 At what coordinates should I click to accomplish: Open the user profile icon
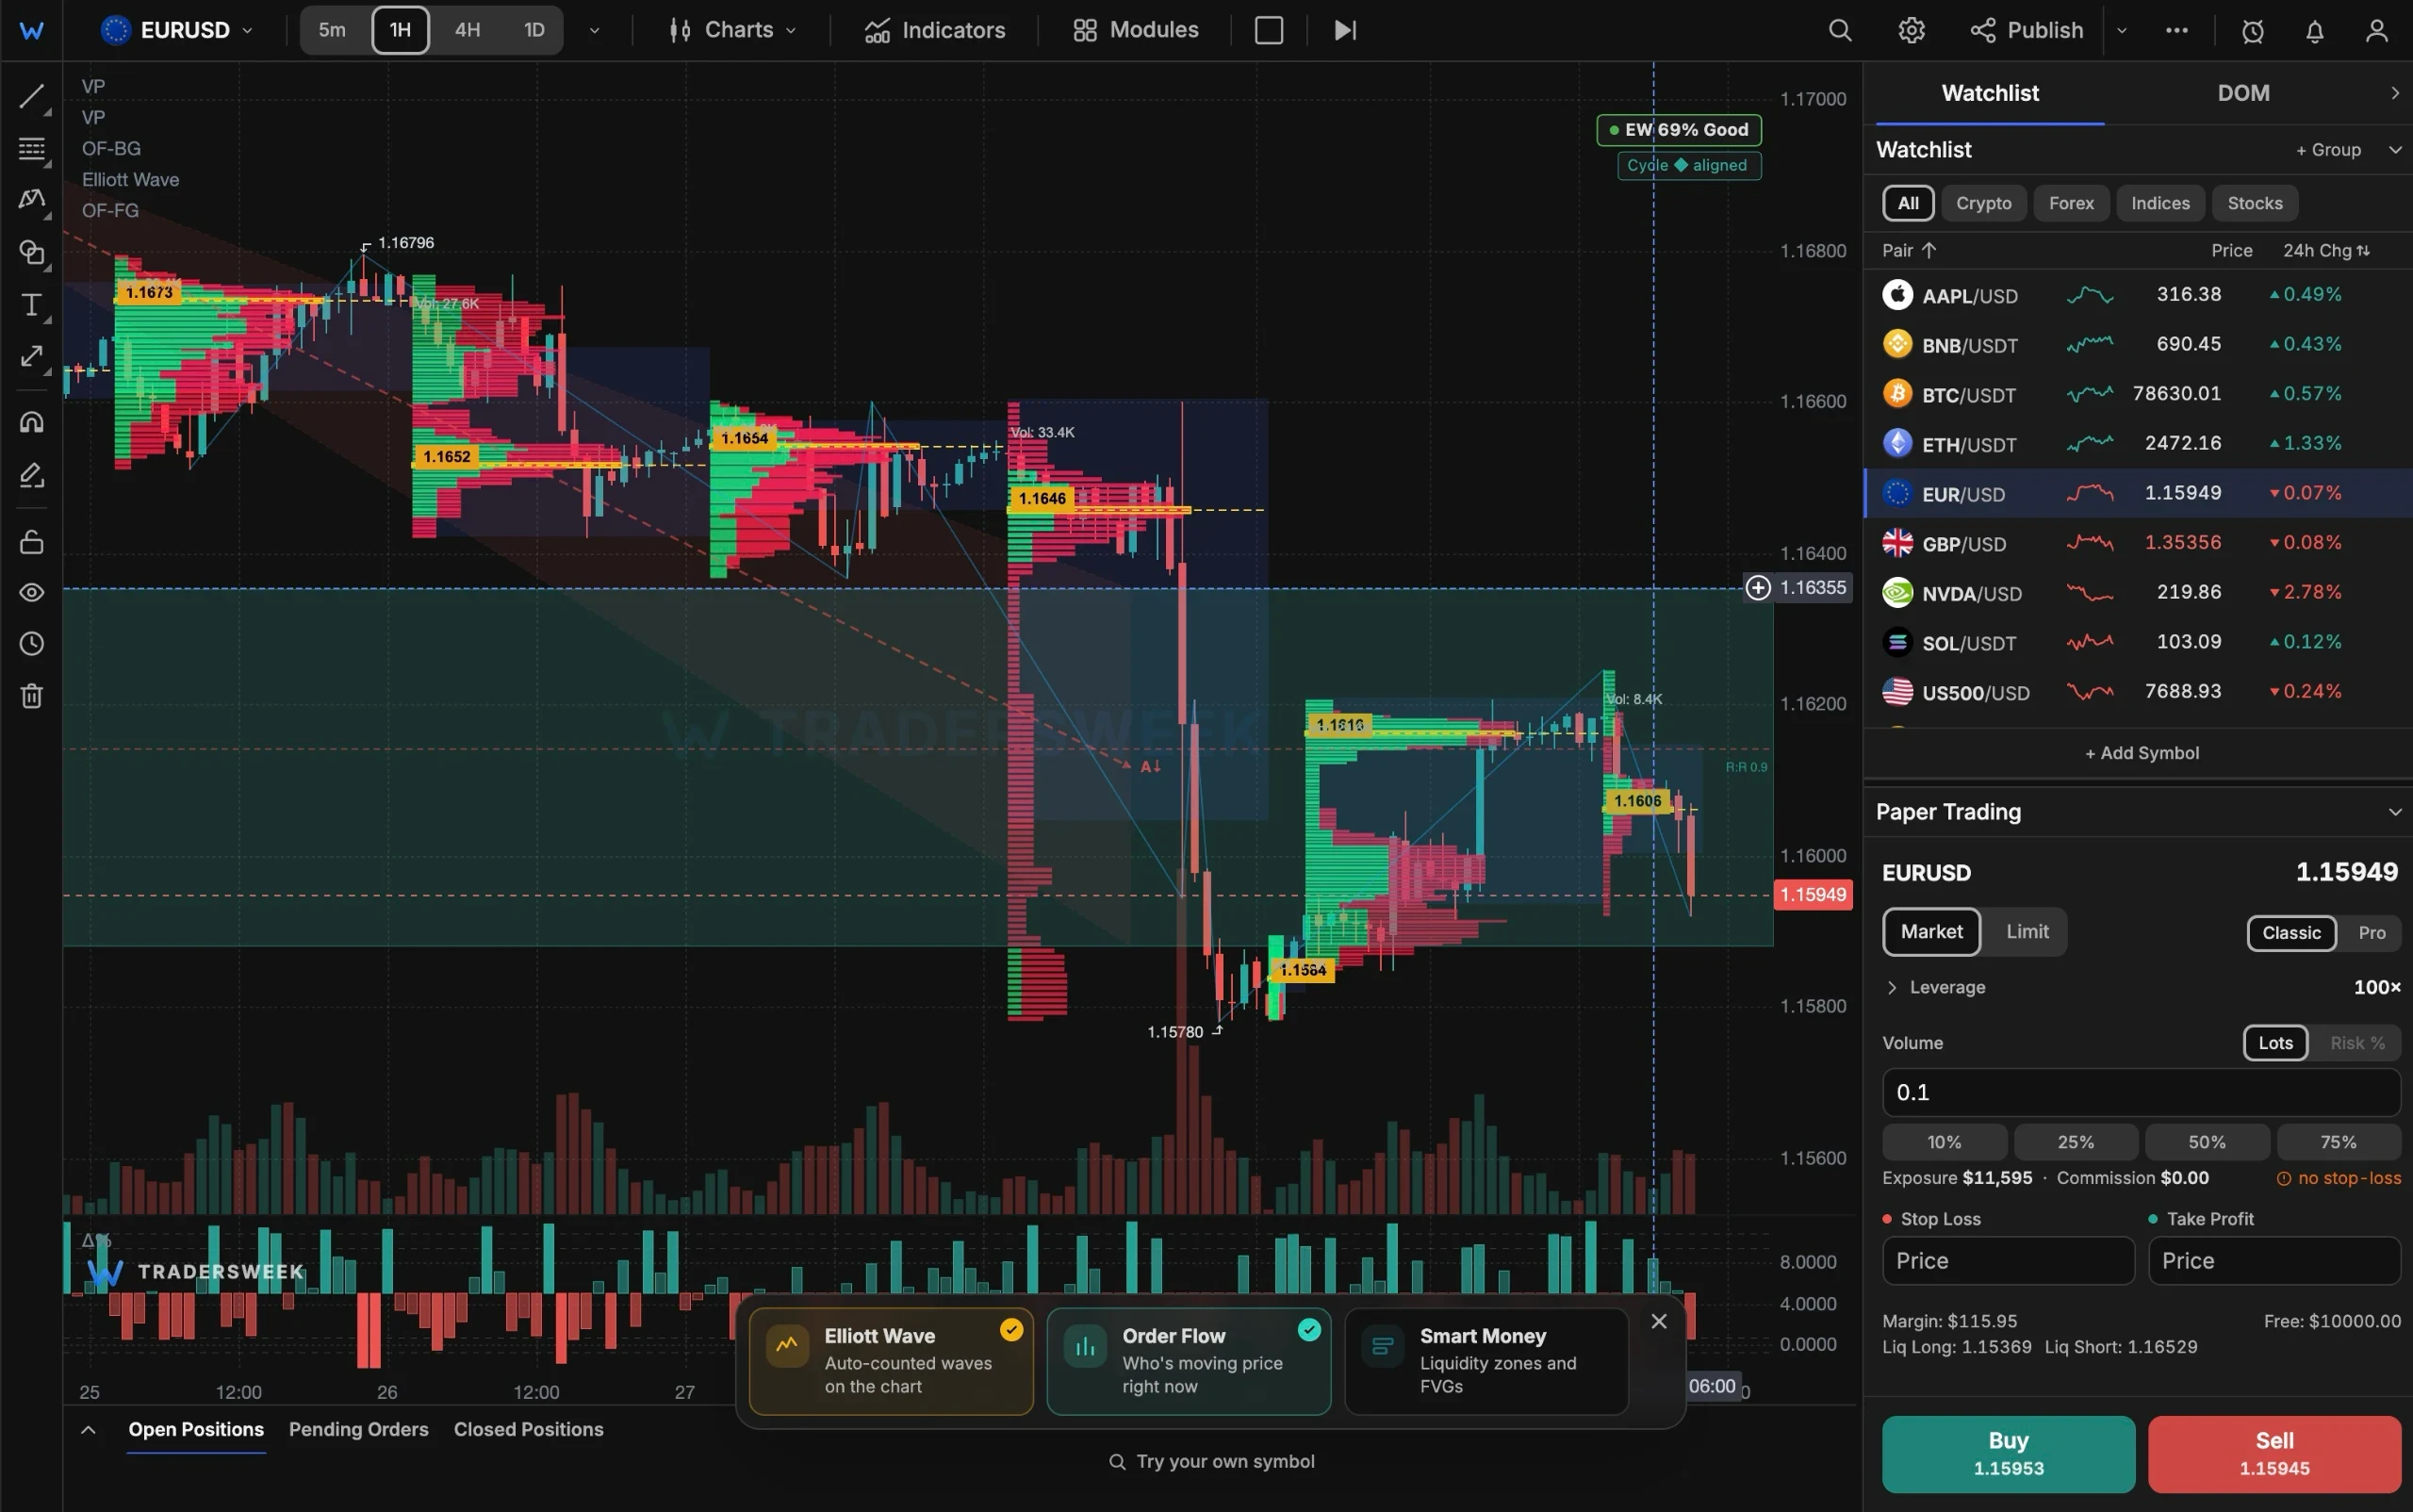[2376, 30]
